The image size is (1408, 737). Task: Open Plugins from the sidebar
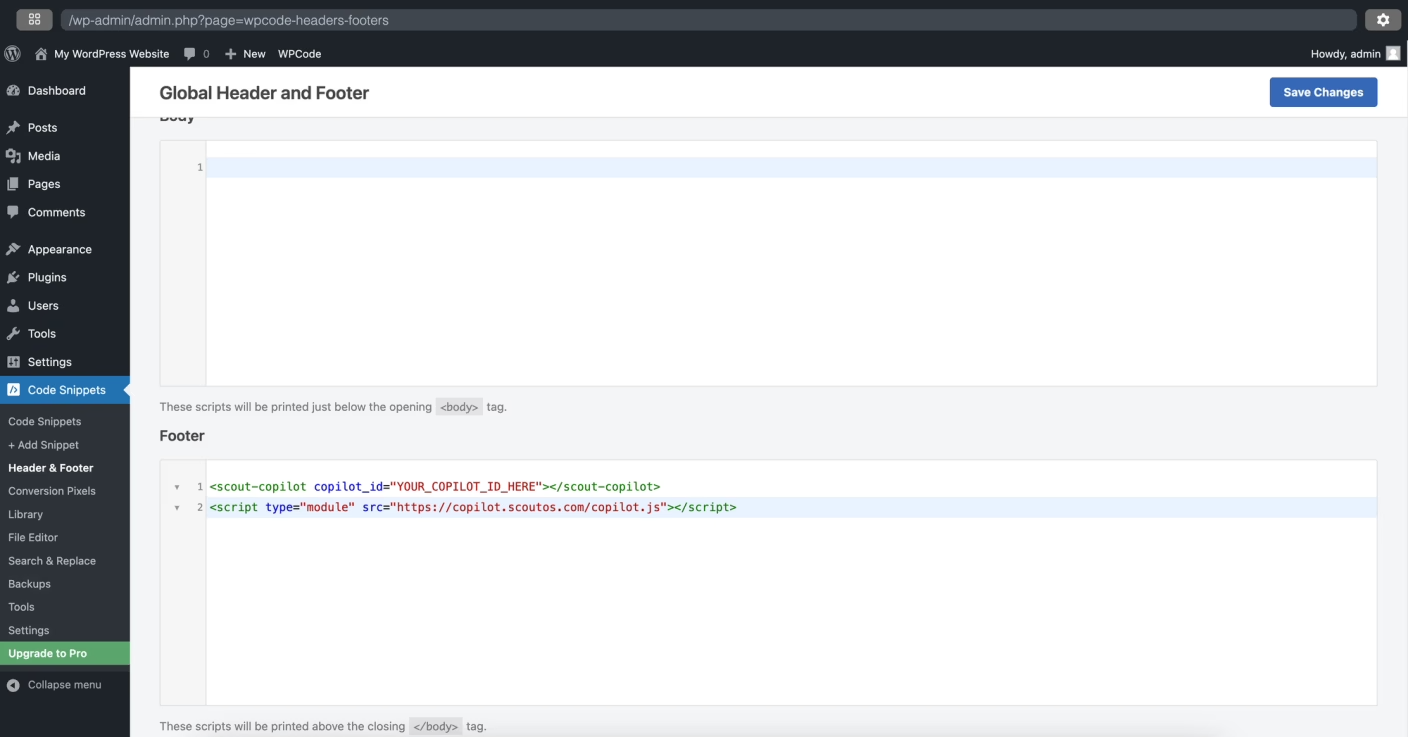click(47, 277)
